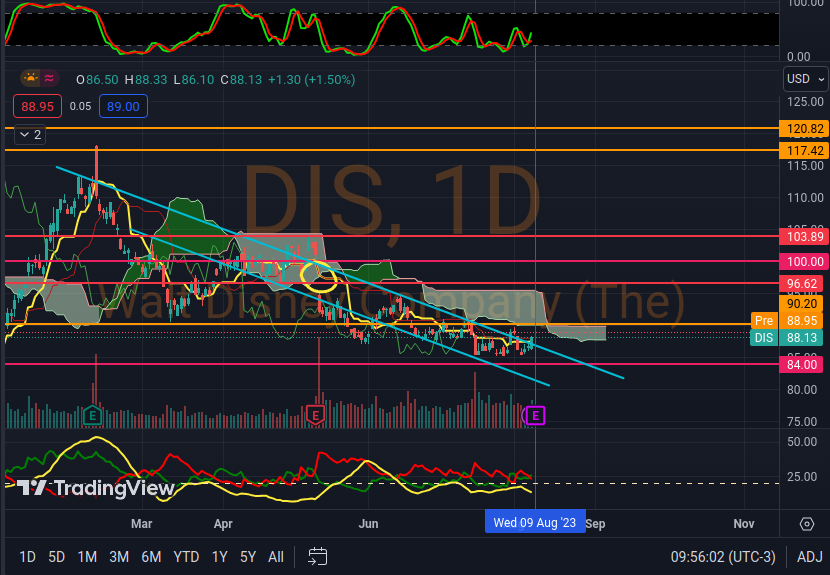Click the H88.33 high value
Screen dimensions: 830x575
pyautogui.click(x=146, y=80)
